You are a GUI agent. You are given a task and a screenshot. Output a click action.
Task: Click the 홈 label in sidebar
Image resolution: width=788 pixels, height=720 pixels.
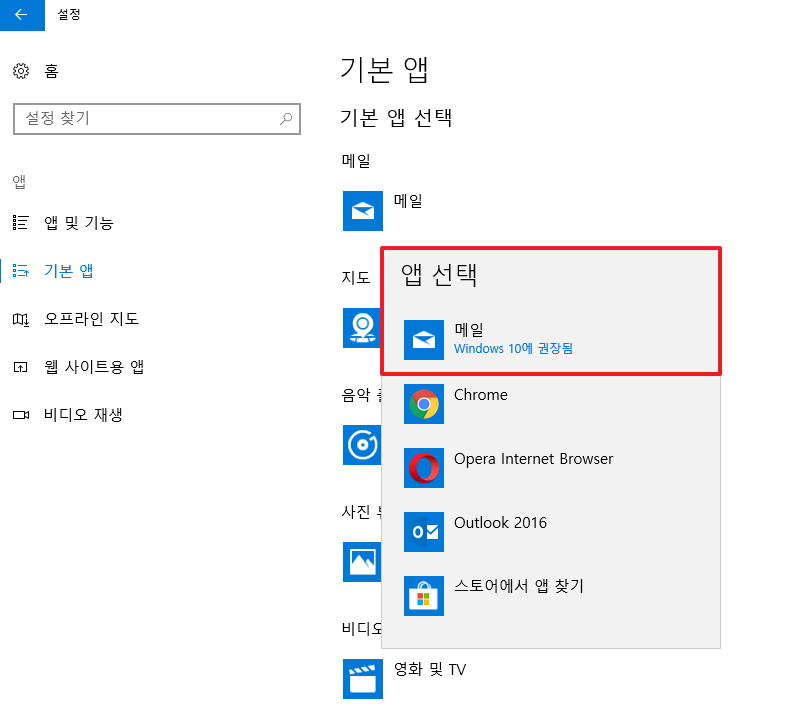(51, 71)
